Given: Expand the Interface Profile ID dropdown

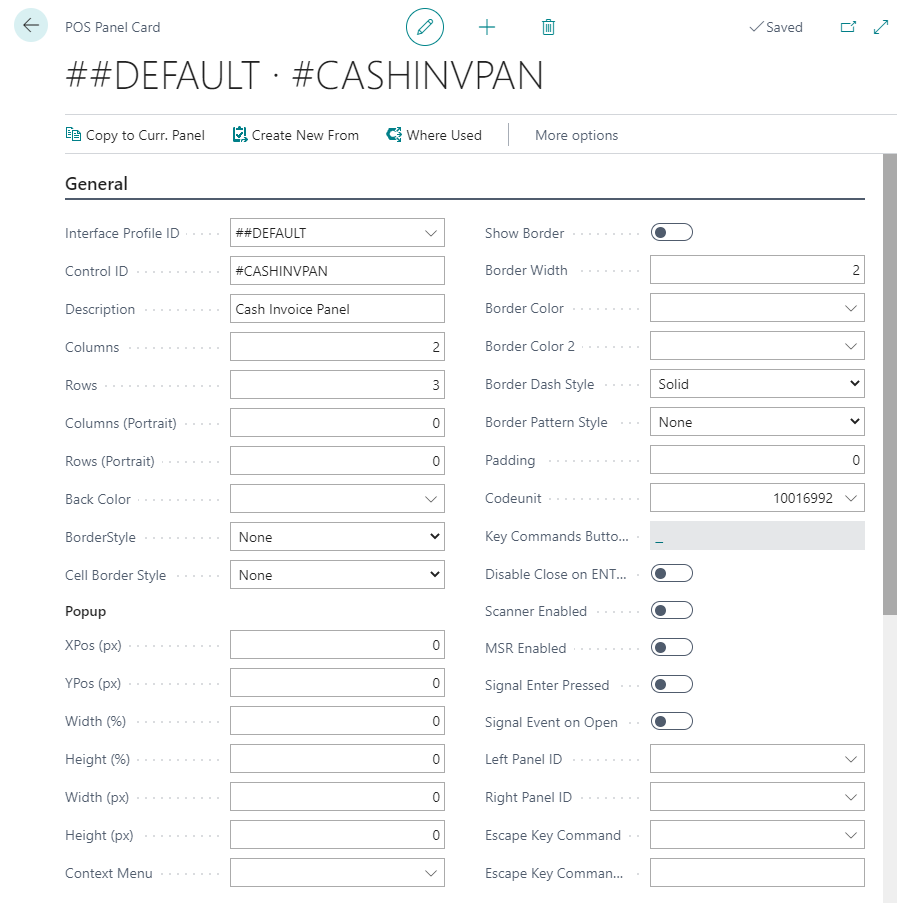Looking at the screenshot, I should [x=431, y=233].
